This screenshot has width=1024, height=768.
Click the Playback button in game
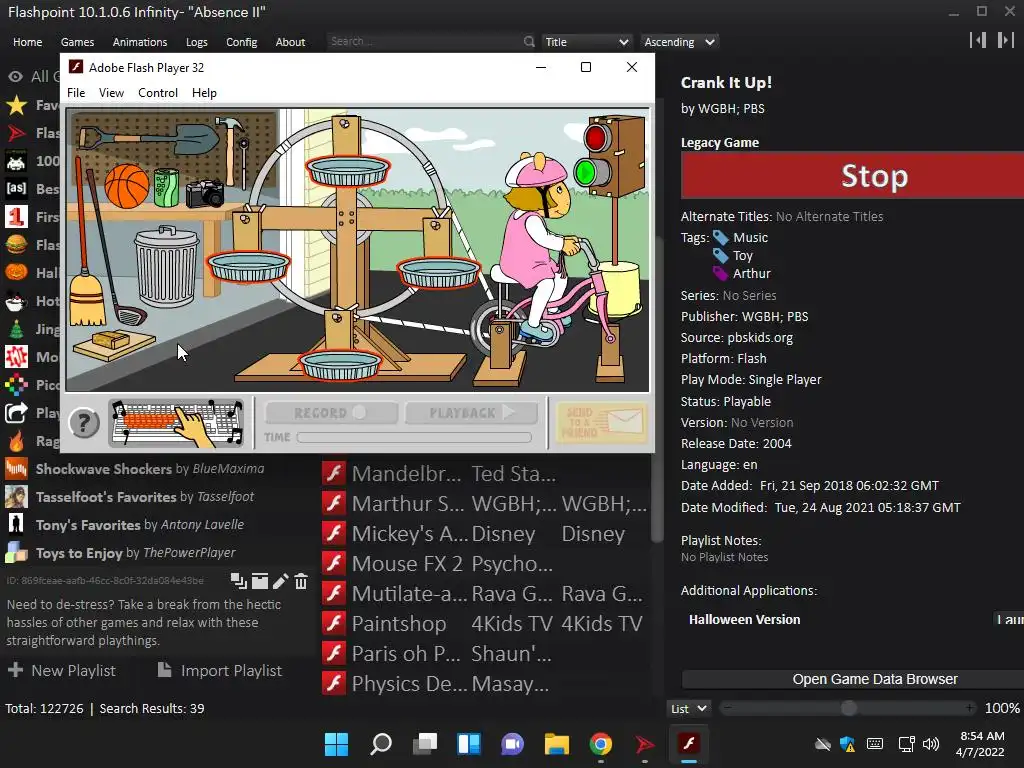click(x=471, y=413)
